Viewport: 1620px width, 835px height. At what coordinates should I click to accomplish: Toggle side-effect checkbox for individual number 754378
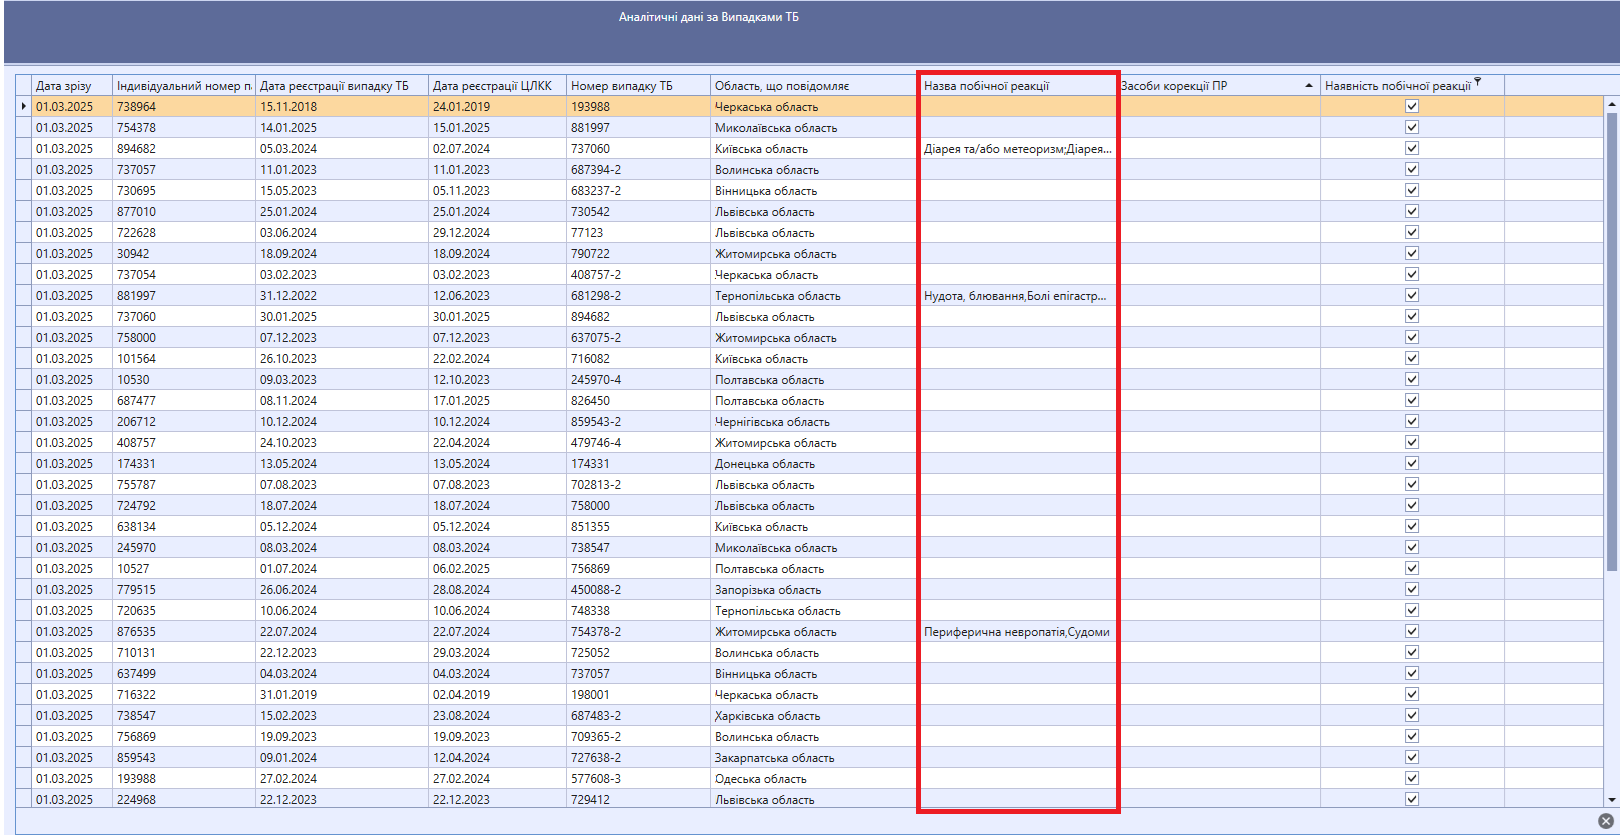tap(1412, 127)
